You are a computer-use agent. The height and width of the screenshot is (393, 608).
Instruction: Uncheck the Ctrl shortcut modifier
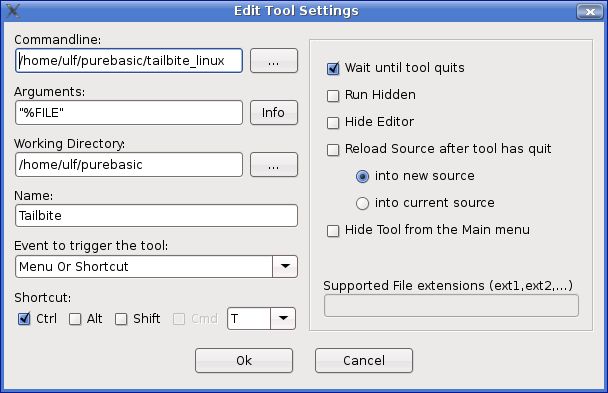24,319
